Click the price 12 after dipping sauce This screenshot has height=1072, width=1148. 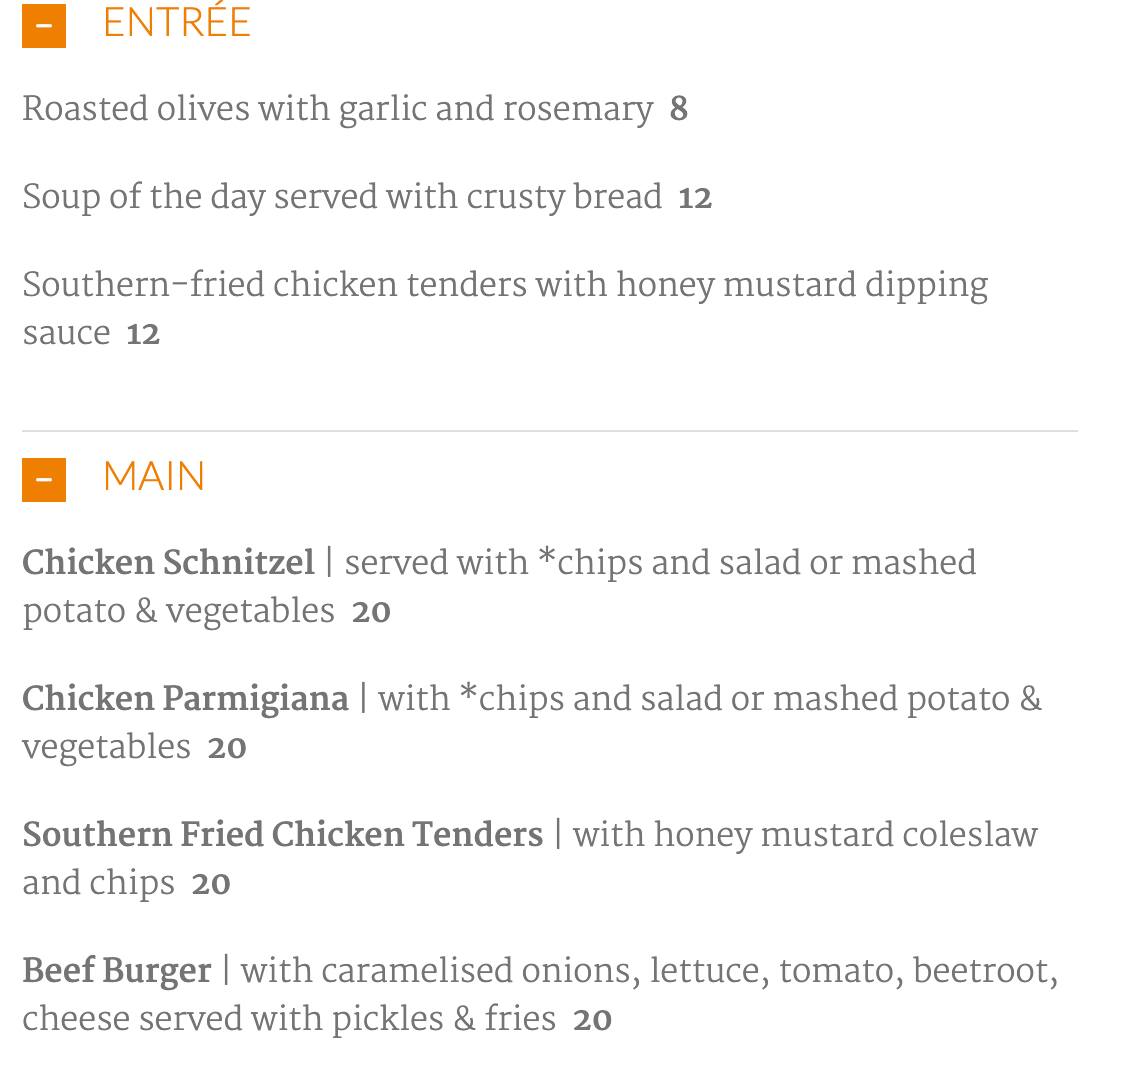coord(143,334)
